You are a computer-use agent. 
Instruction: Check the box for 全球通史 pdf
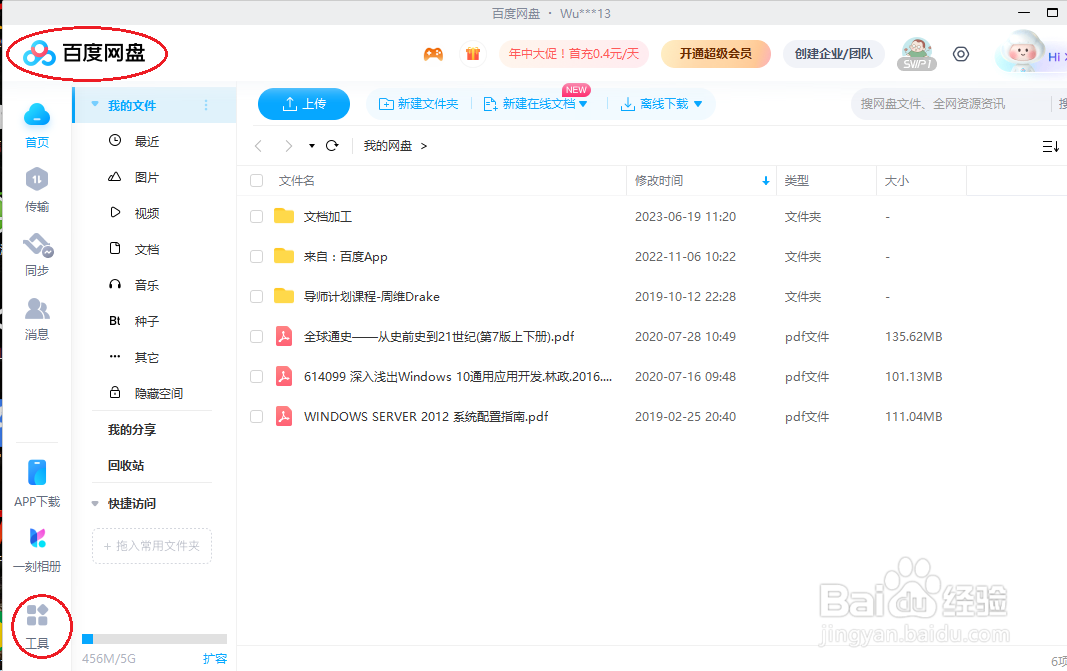pos(257,336)
